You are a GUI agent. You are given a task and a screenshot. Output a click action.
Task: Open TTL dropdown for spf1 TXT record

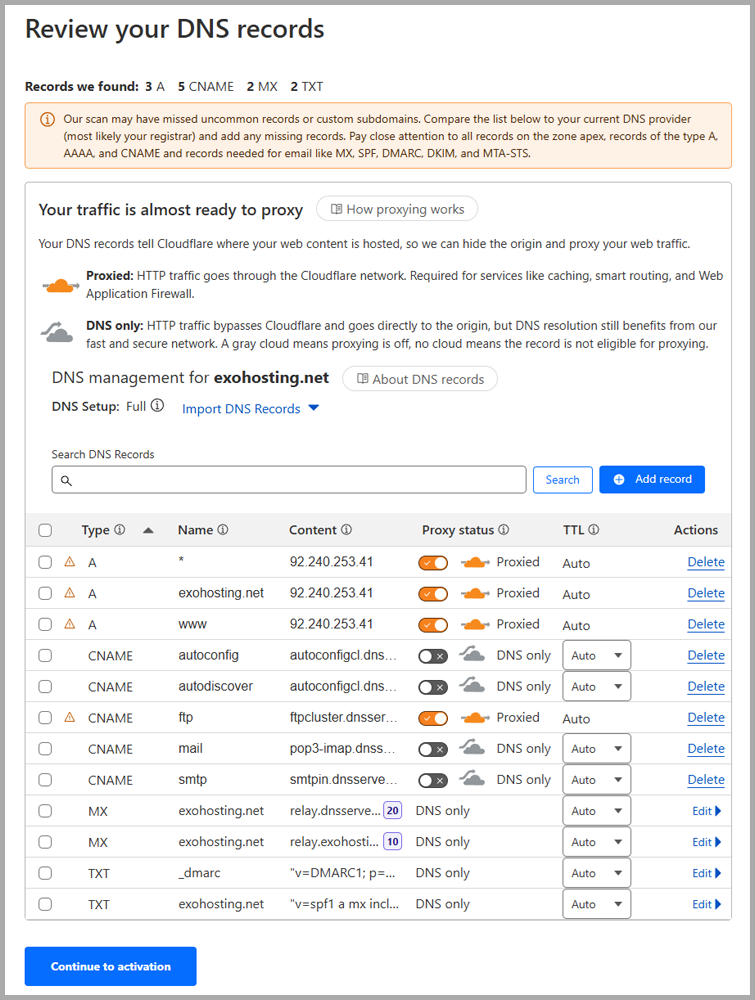596,904
